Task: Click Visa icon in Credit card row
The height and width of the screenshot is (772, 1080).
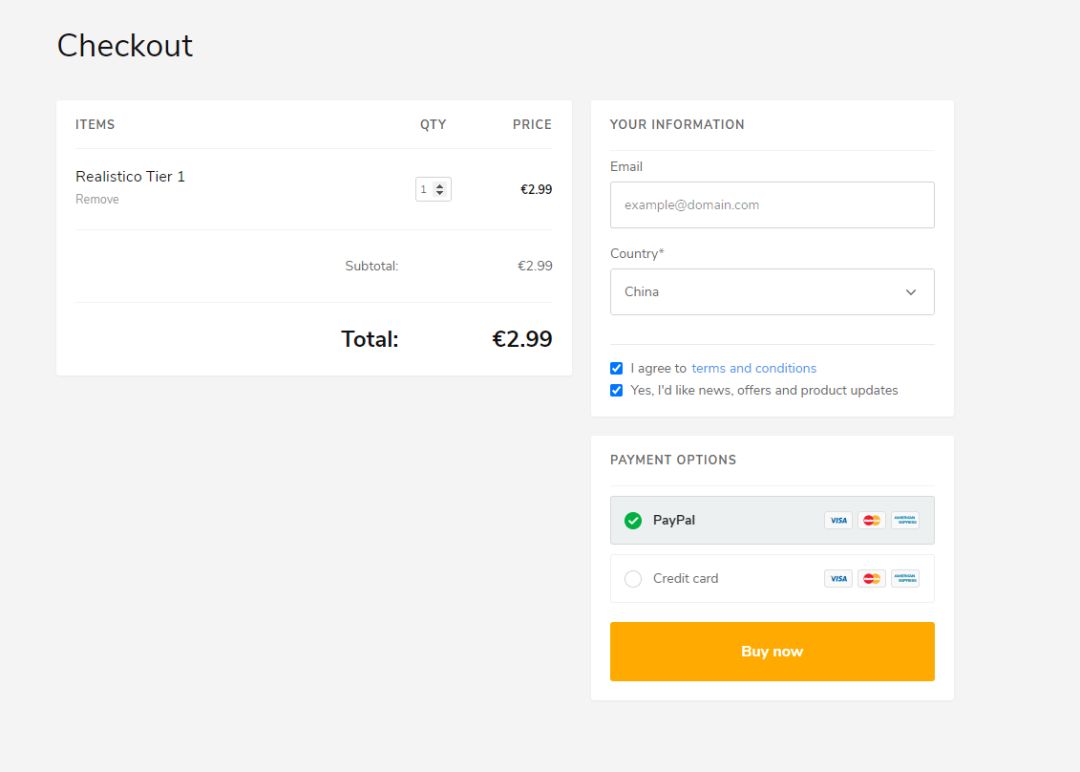Action: point(838,578)
